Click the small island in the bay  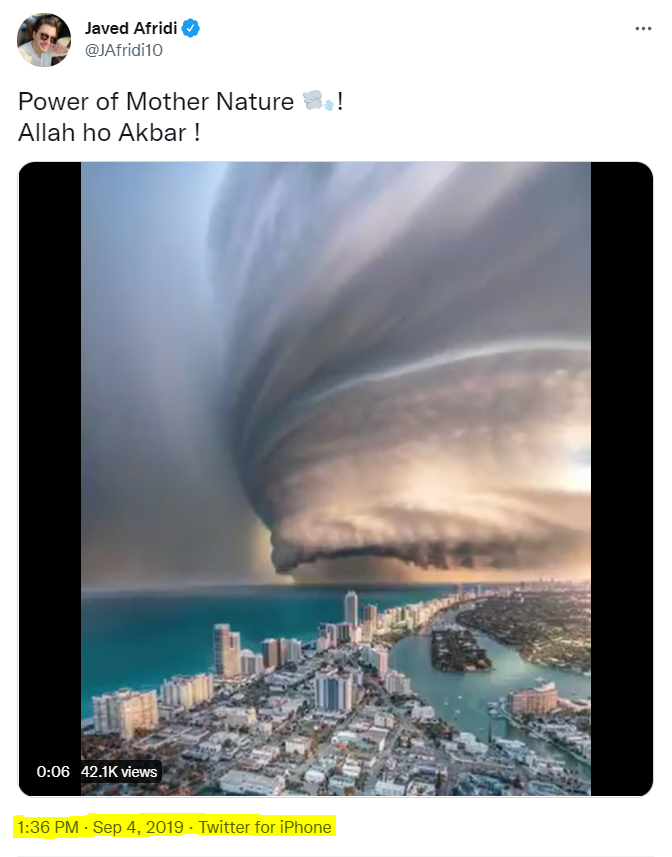pyautogui.click(x=460, y=650)
